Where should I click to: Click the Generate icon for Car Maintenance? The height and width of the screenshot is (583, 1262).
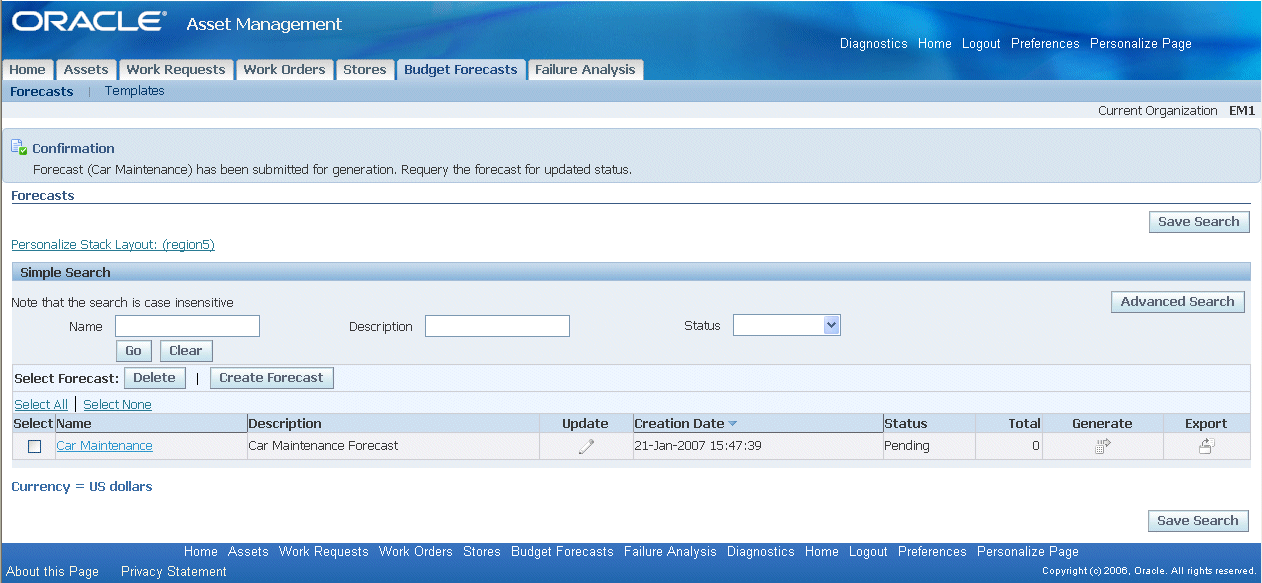(x=1102, y=447)
